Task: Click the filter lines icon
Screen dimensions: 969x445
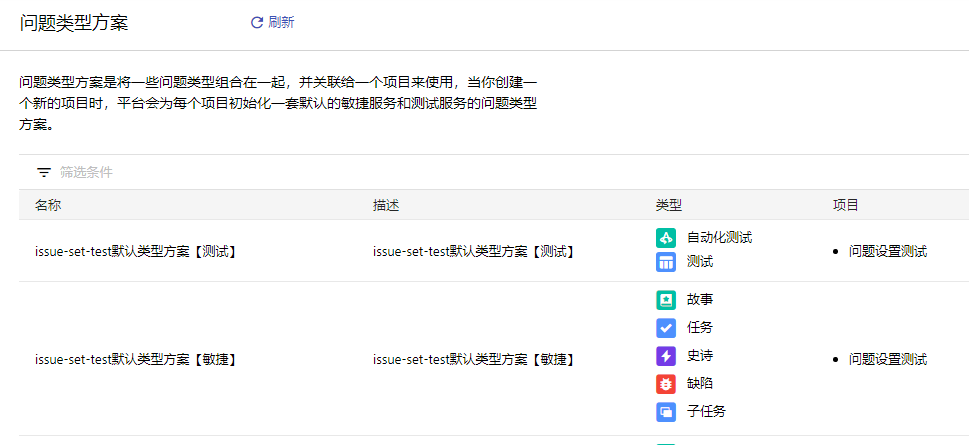Action: click(x=43, y=172)
